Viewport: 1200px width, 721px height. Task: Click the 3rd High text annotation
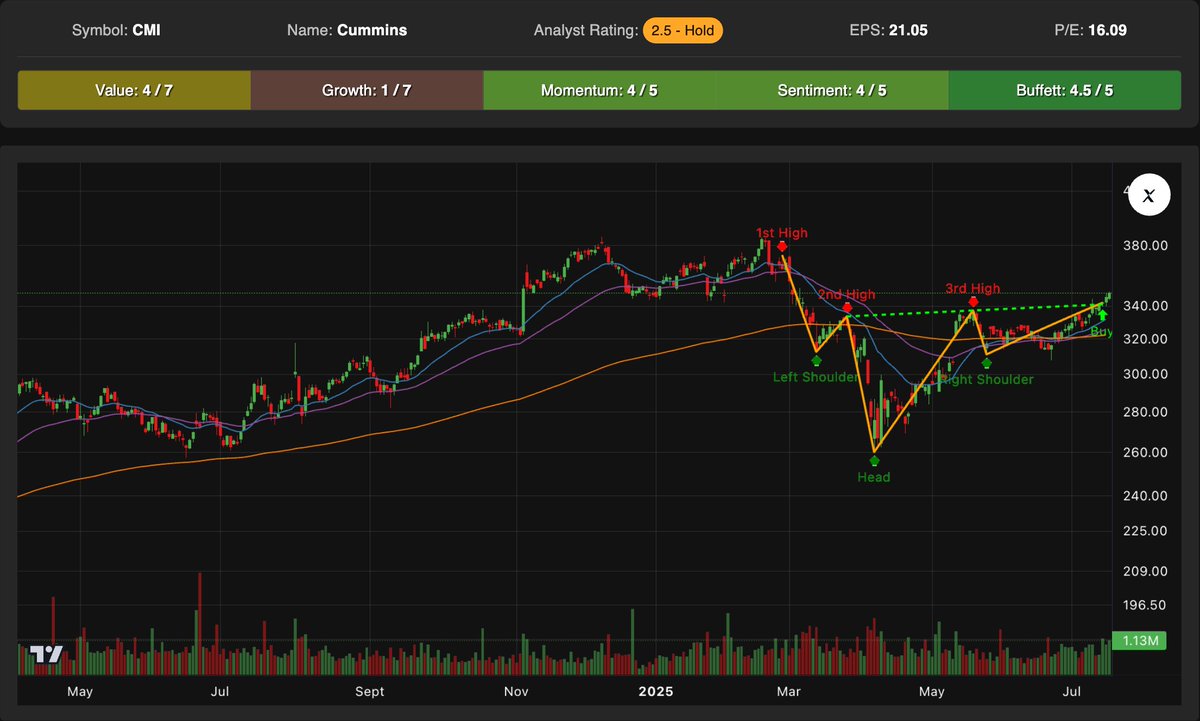point(973,289)
